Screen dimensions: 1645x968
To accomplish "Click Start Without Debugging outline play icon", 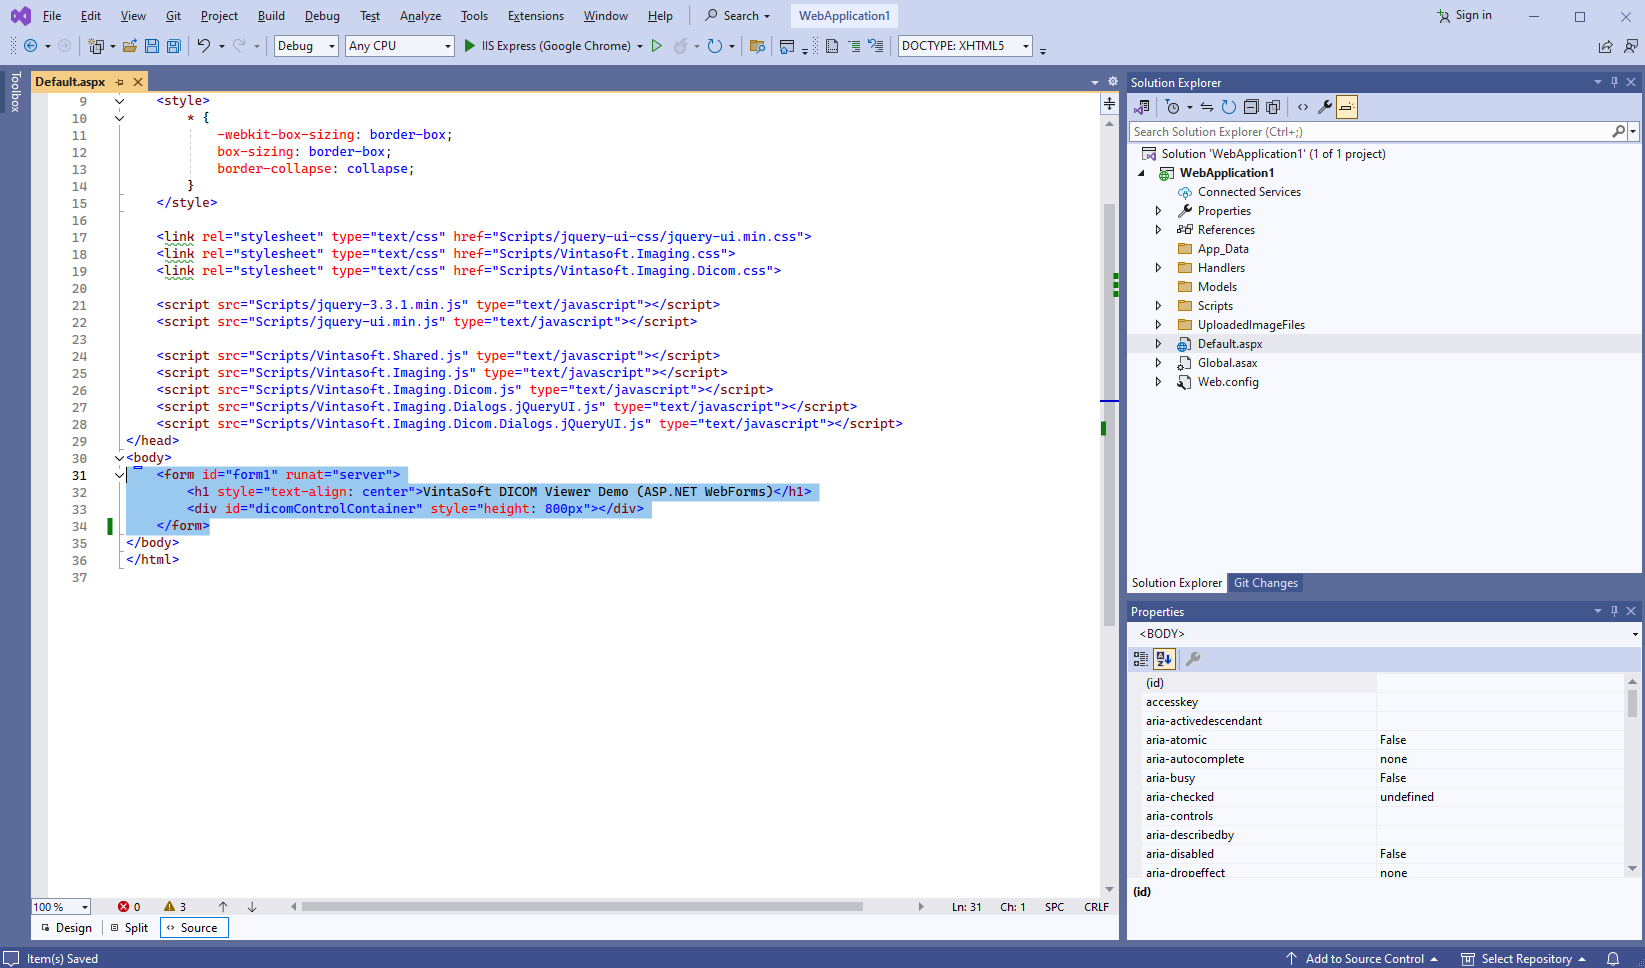I will [657, 46].
